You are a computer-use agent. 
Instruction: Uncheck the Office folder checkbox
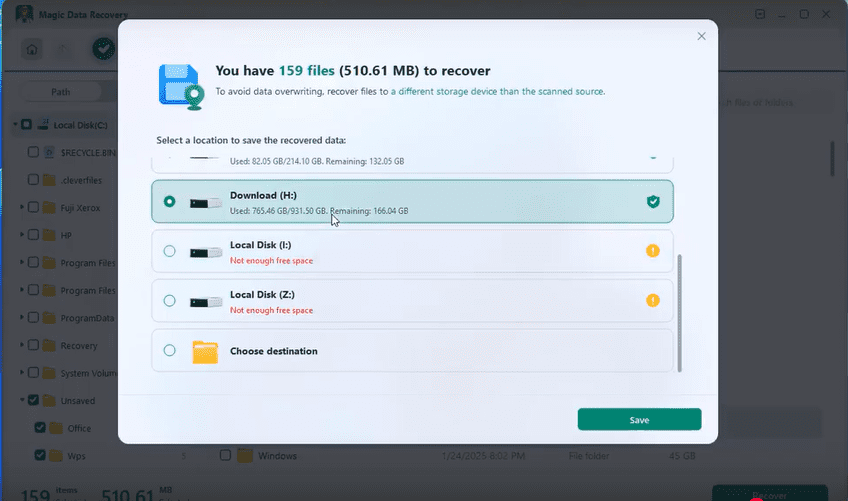(40, 427)
